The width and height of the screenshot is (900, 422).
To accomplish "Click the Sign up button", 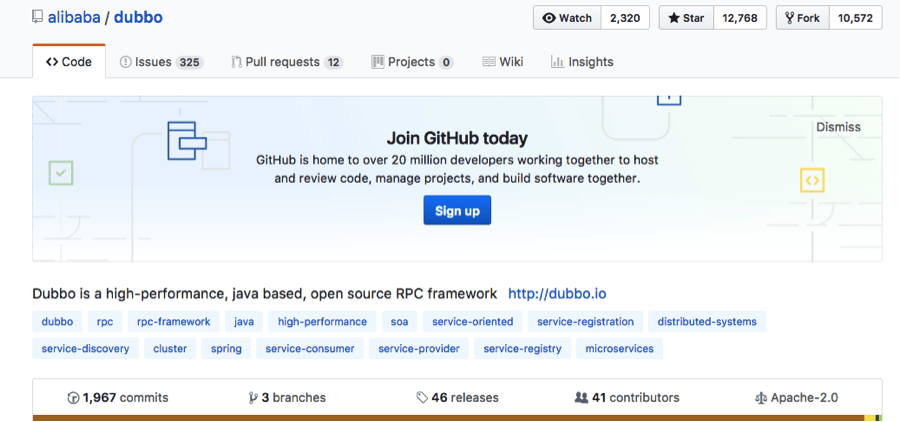I will (457, 211).
